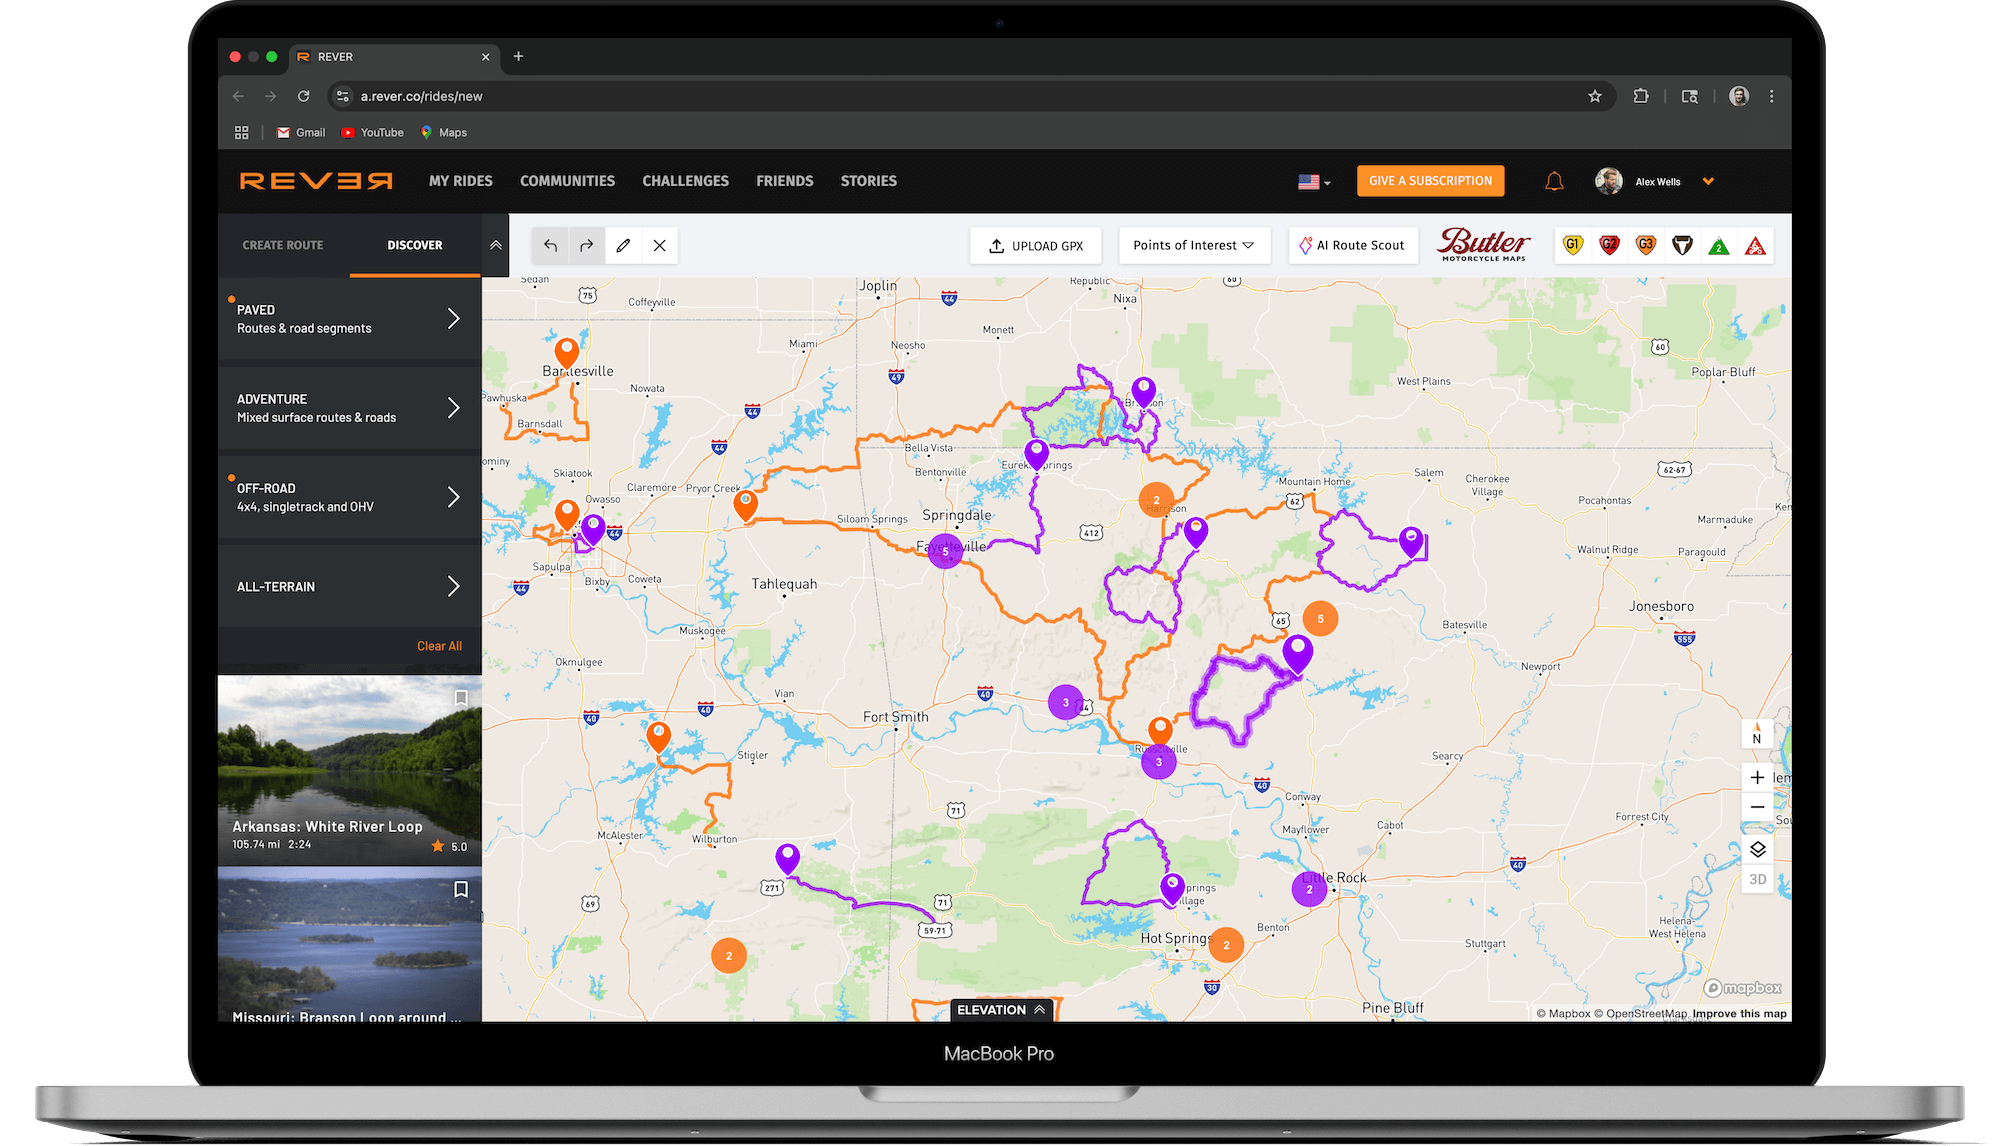Click the GIVE A SUBSCRIPTION button
Screen dimensions: 2000x1146
pyautogui.click(x=1430, y=181)
